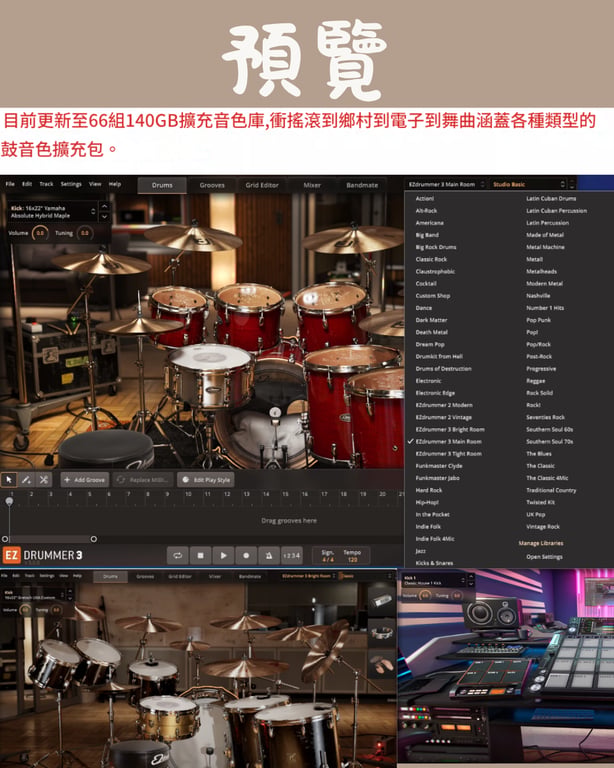Image resolution: width=614 pixels, height=768 pixels.
Task: Open the EZdrummer 3 Main Room library dropdown
Action: click(446, 184)
